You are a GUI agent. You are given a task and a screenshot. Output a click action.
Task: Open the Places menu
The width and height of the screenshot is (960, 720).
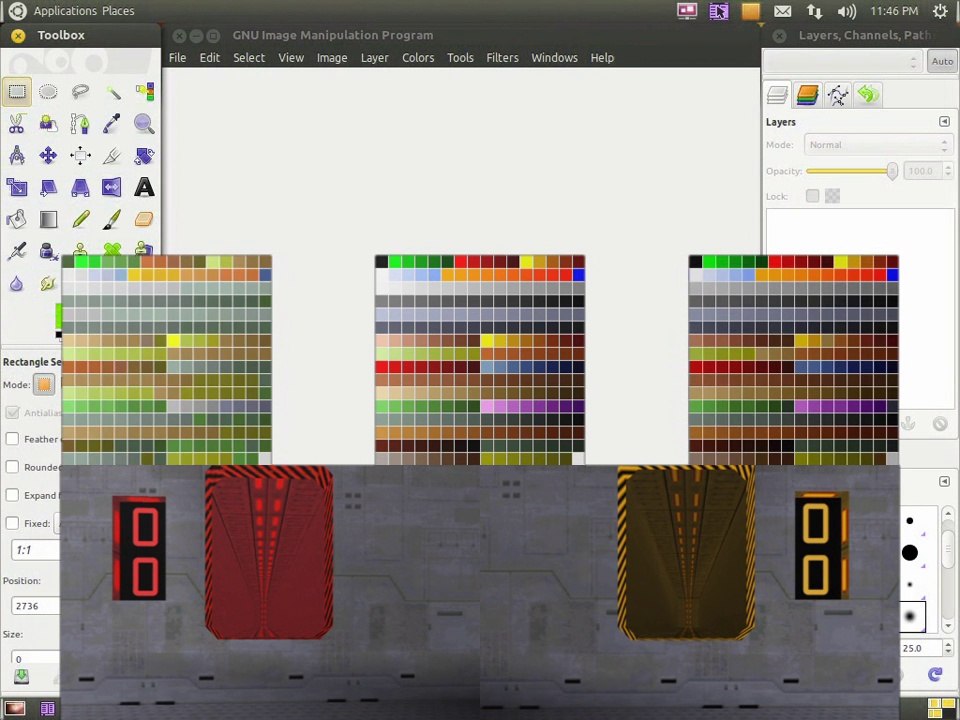coord(118,11)
